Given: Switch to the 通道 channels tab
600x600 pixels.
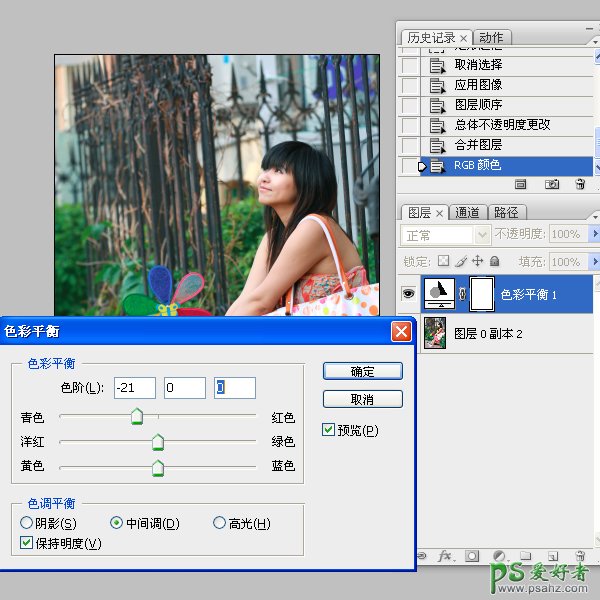Looking at the screenshot, I should tap(467, 213).
